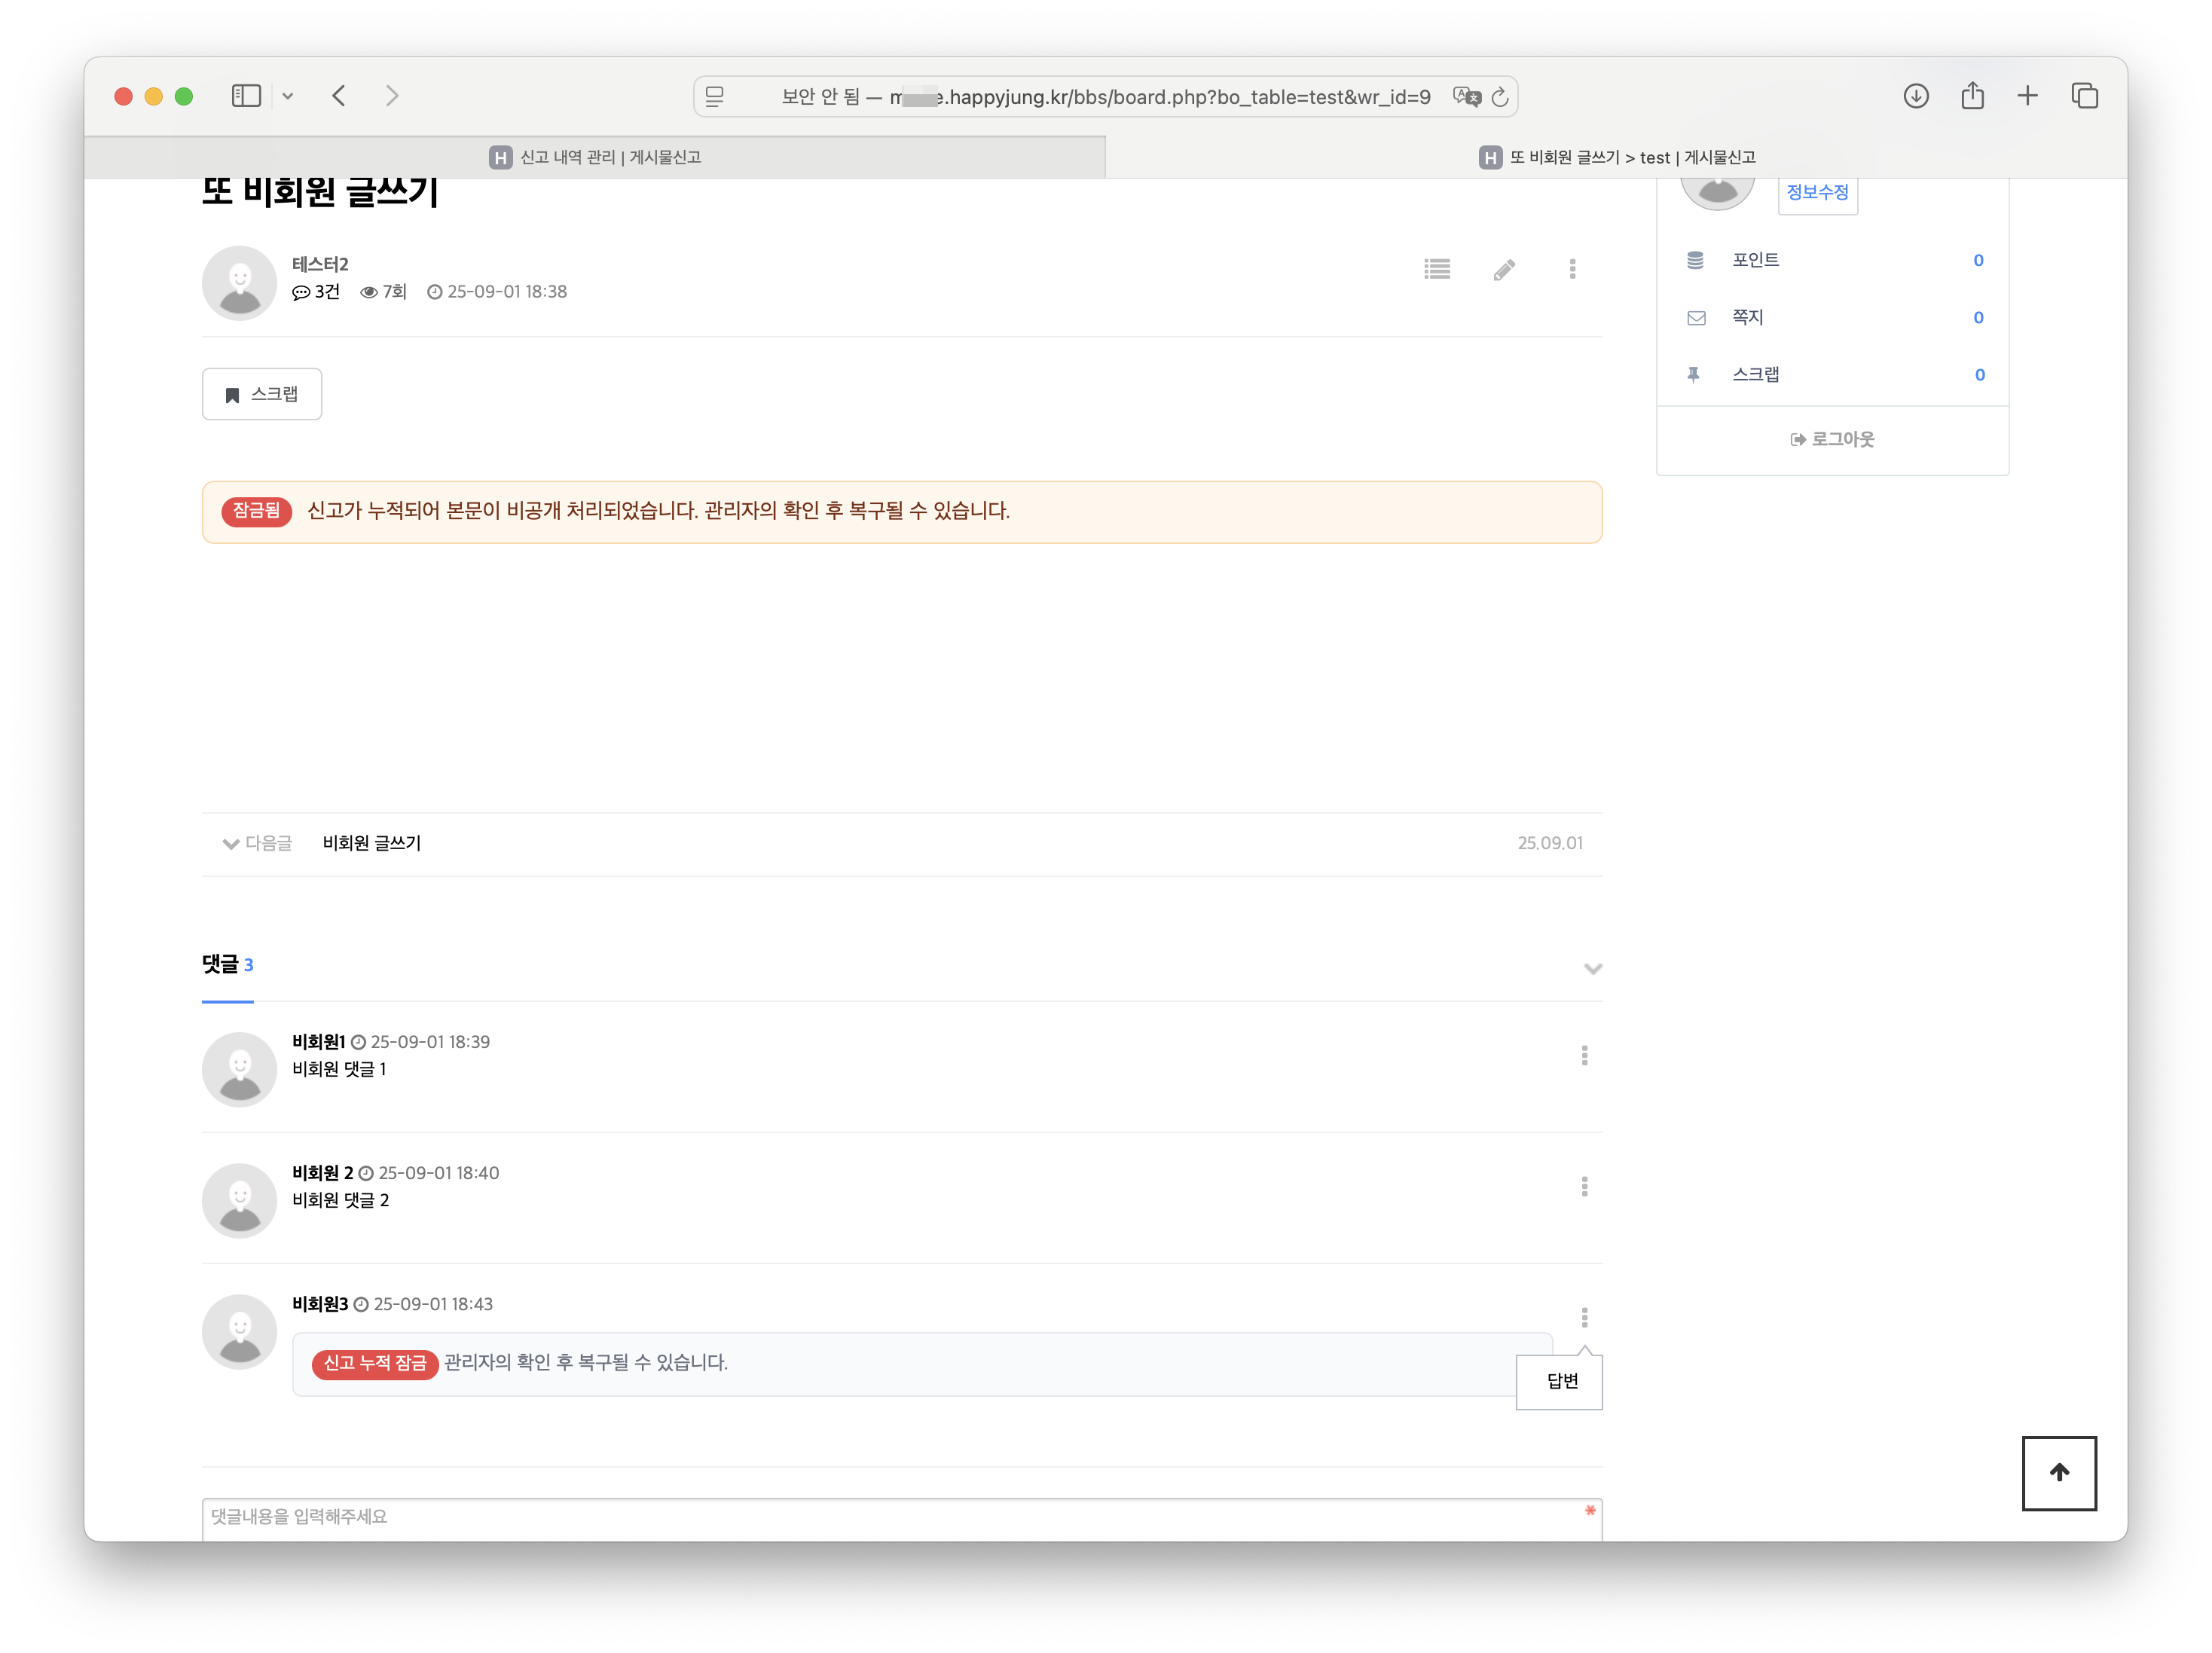Click the 비회원 2 commenter avatar

coord(239,1201)
